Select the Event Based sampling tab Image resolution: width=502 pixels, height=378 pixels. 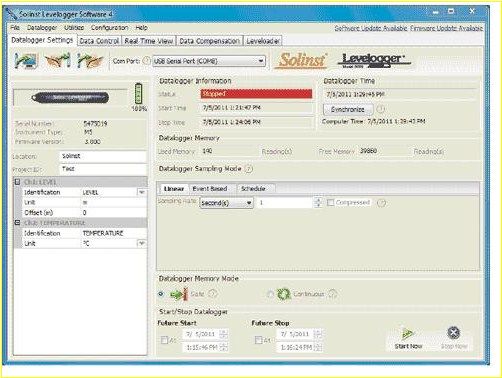tap(210, 189)
